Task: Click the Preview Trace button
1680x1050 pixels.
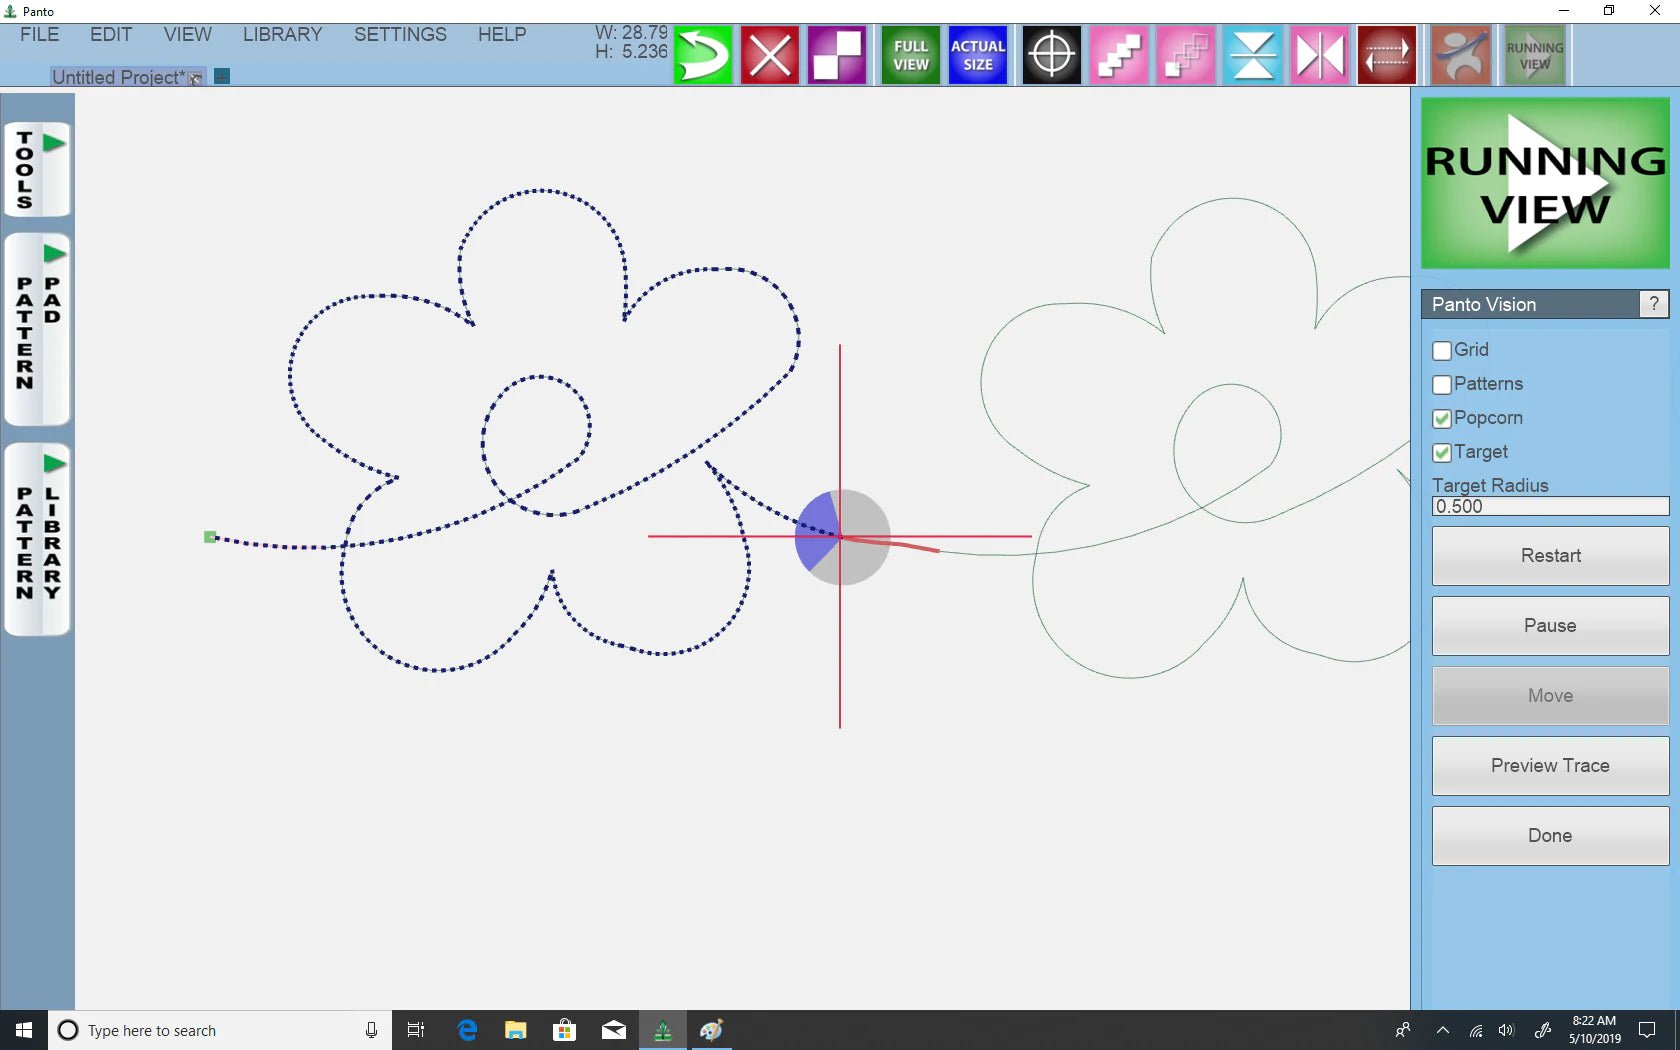Action: pos(1549,766)
